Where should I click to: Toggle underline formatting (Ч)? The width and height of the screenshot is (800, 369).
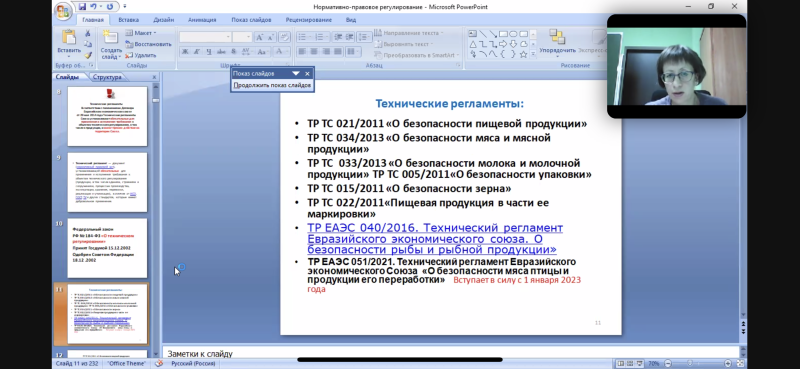tap(209, 52)
